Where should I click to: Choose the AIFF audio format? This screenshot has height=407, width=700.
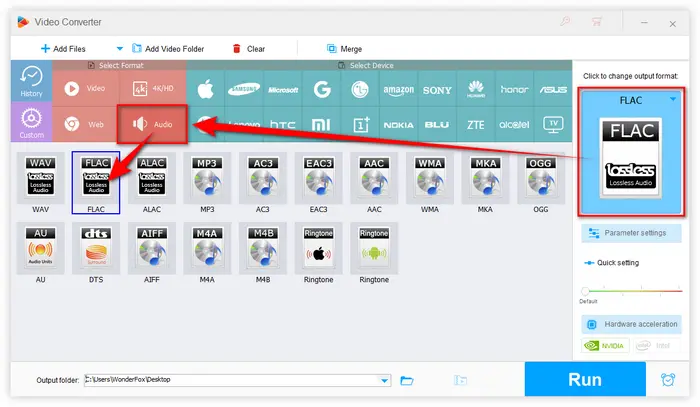point(152,248)
